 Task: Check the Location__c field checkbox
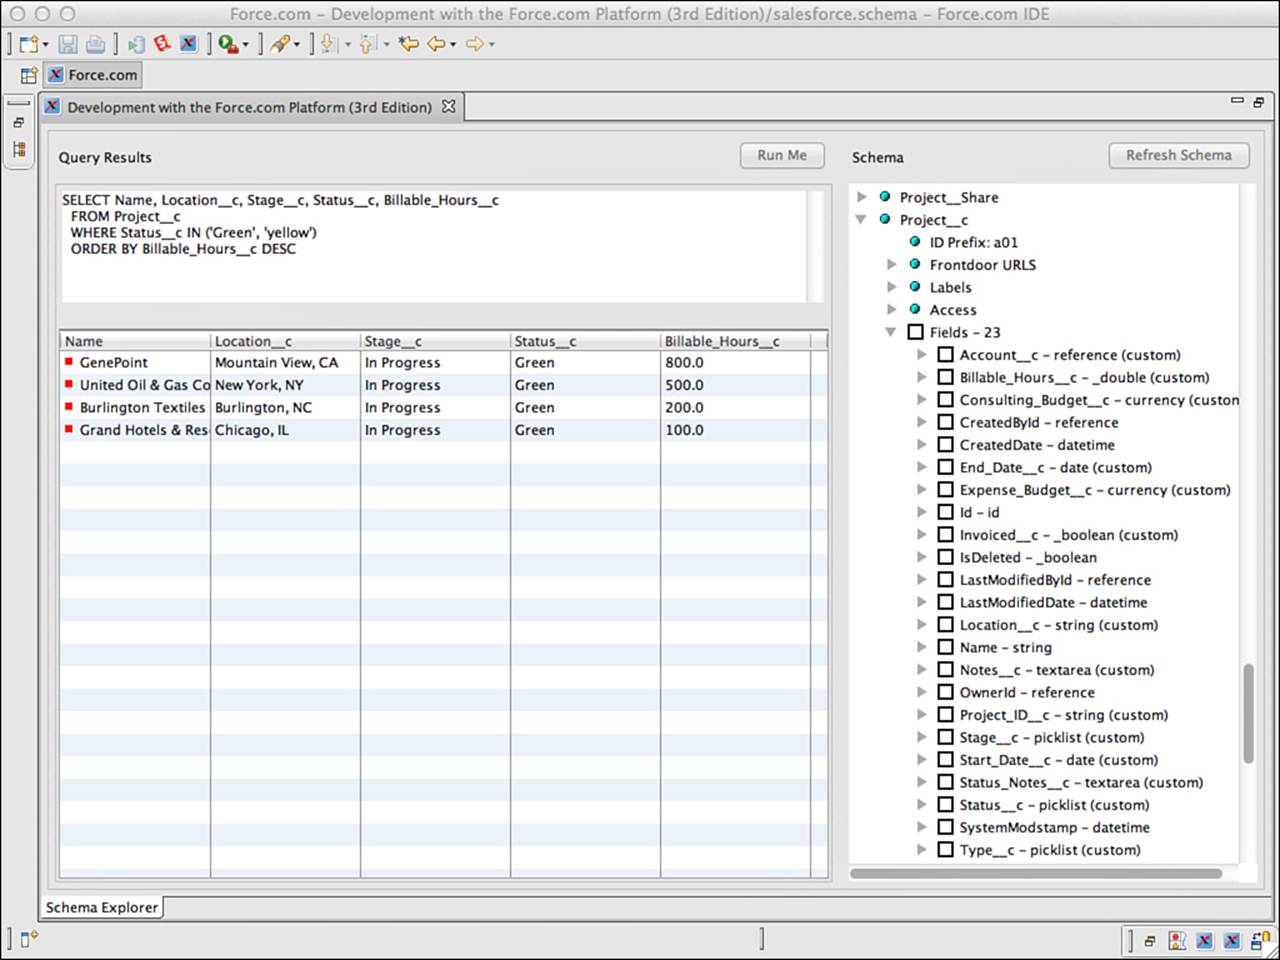[945, 625]
